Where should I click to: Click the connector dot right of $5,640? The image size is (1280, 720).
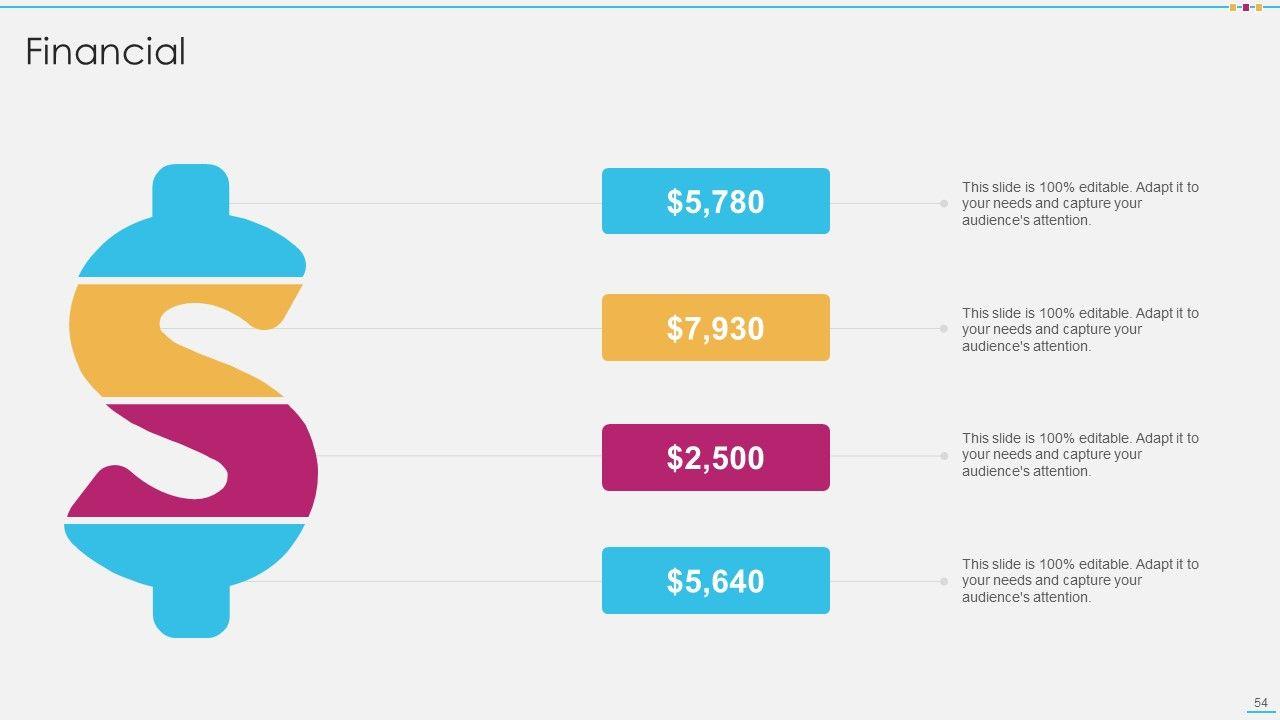click(944, 581)
